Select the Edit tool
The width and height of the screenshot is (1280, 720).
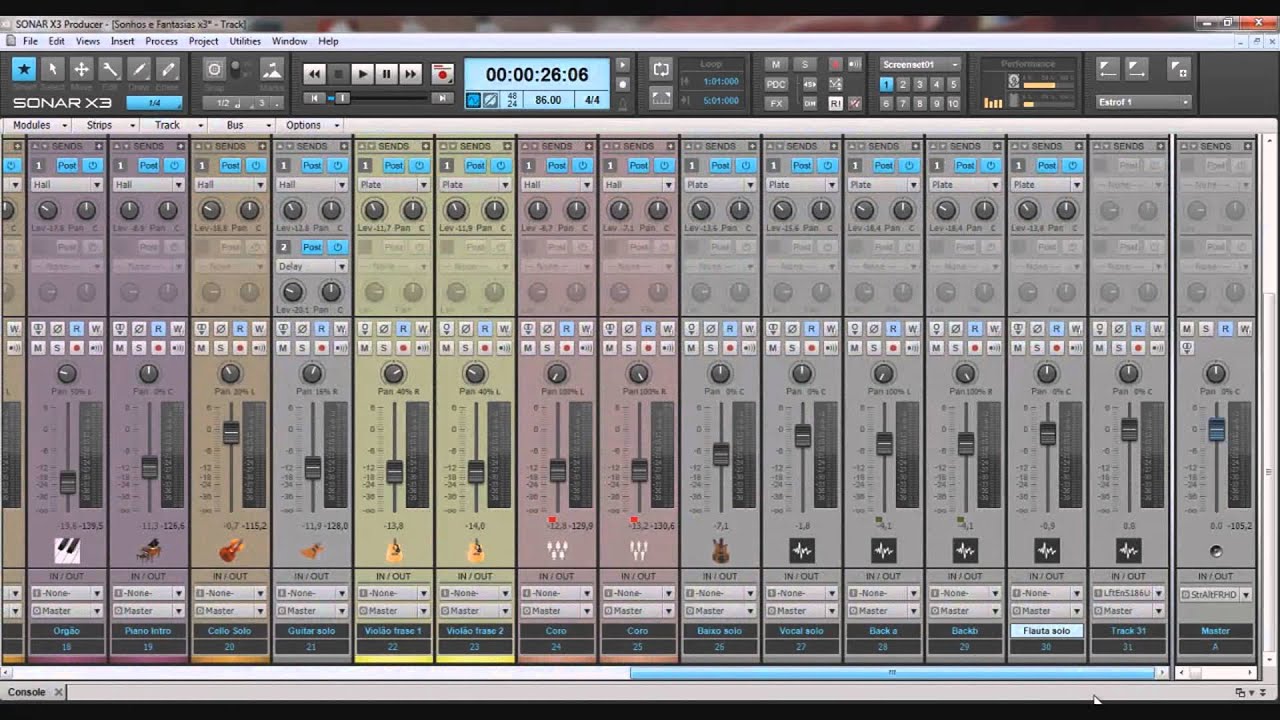click(111, 70)
